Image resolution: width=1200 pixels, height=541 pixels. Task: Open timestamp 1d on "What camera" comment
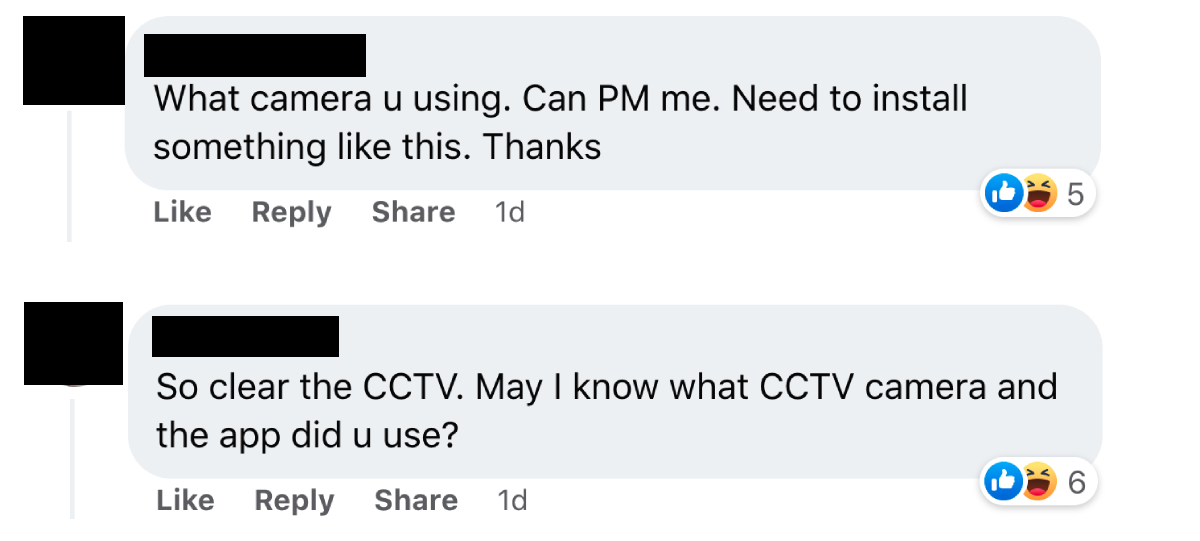[510, 212]
